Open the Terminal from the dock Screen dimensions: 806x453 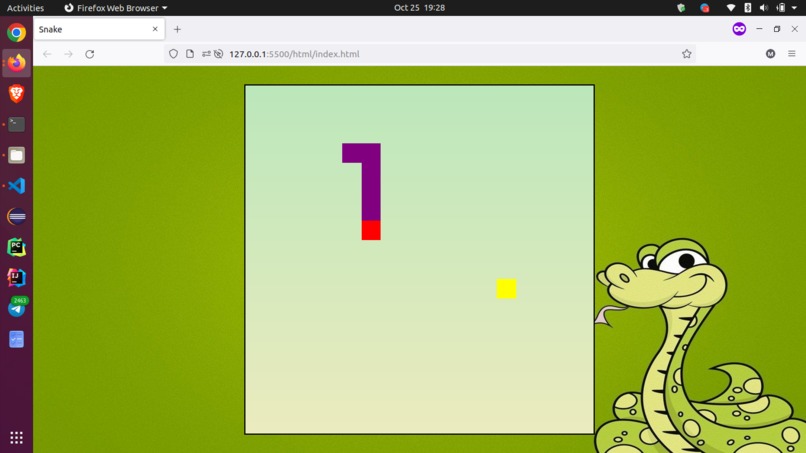(16, 124)
